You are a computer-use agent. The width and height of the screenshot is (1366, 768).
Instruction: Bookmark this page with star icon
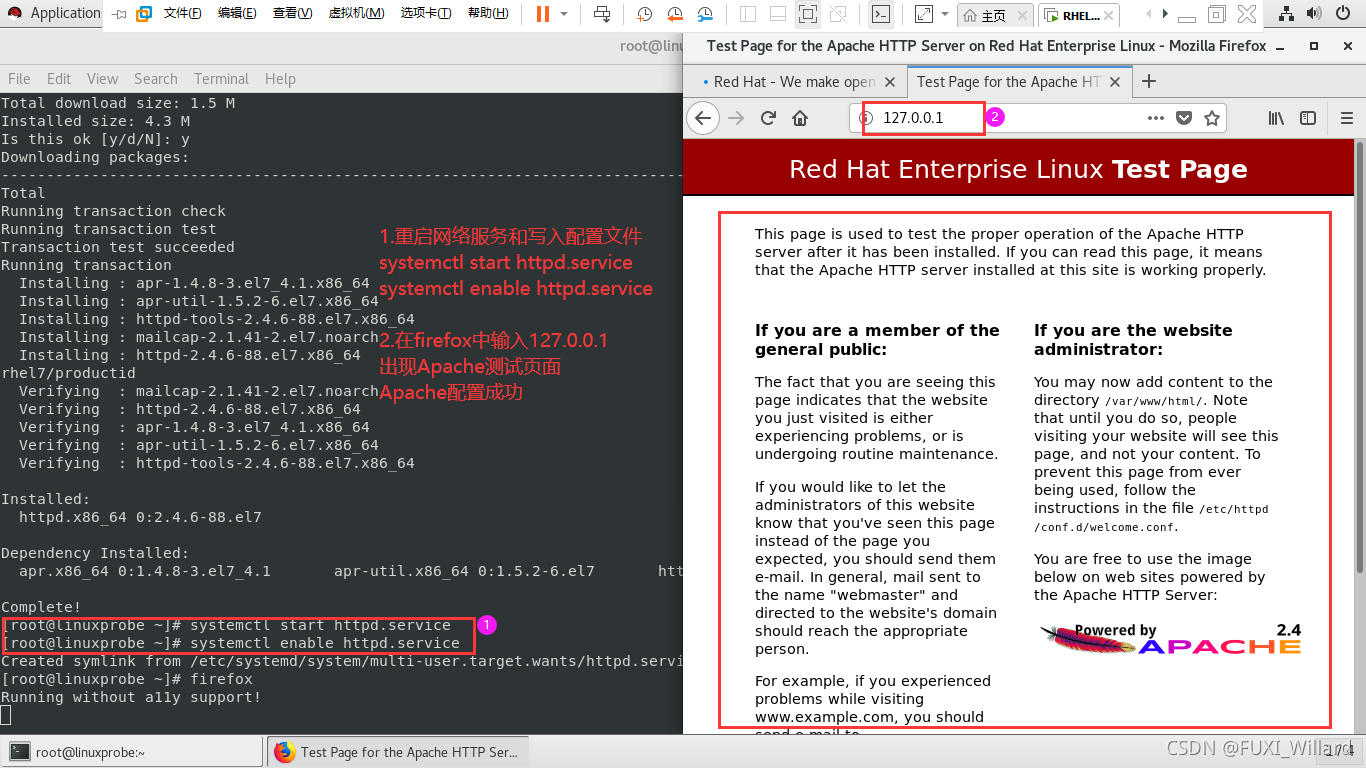pyautogui.click(x=1212, y=118)
